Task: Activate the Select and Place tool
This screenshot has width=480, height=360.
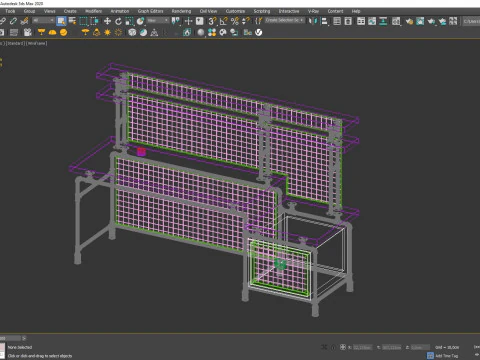Action: point(140,21)
